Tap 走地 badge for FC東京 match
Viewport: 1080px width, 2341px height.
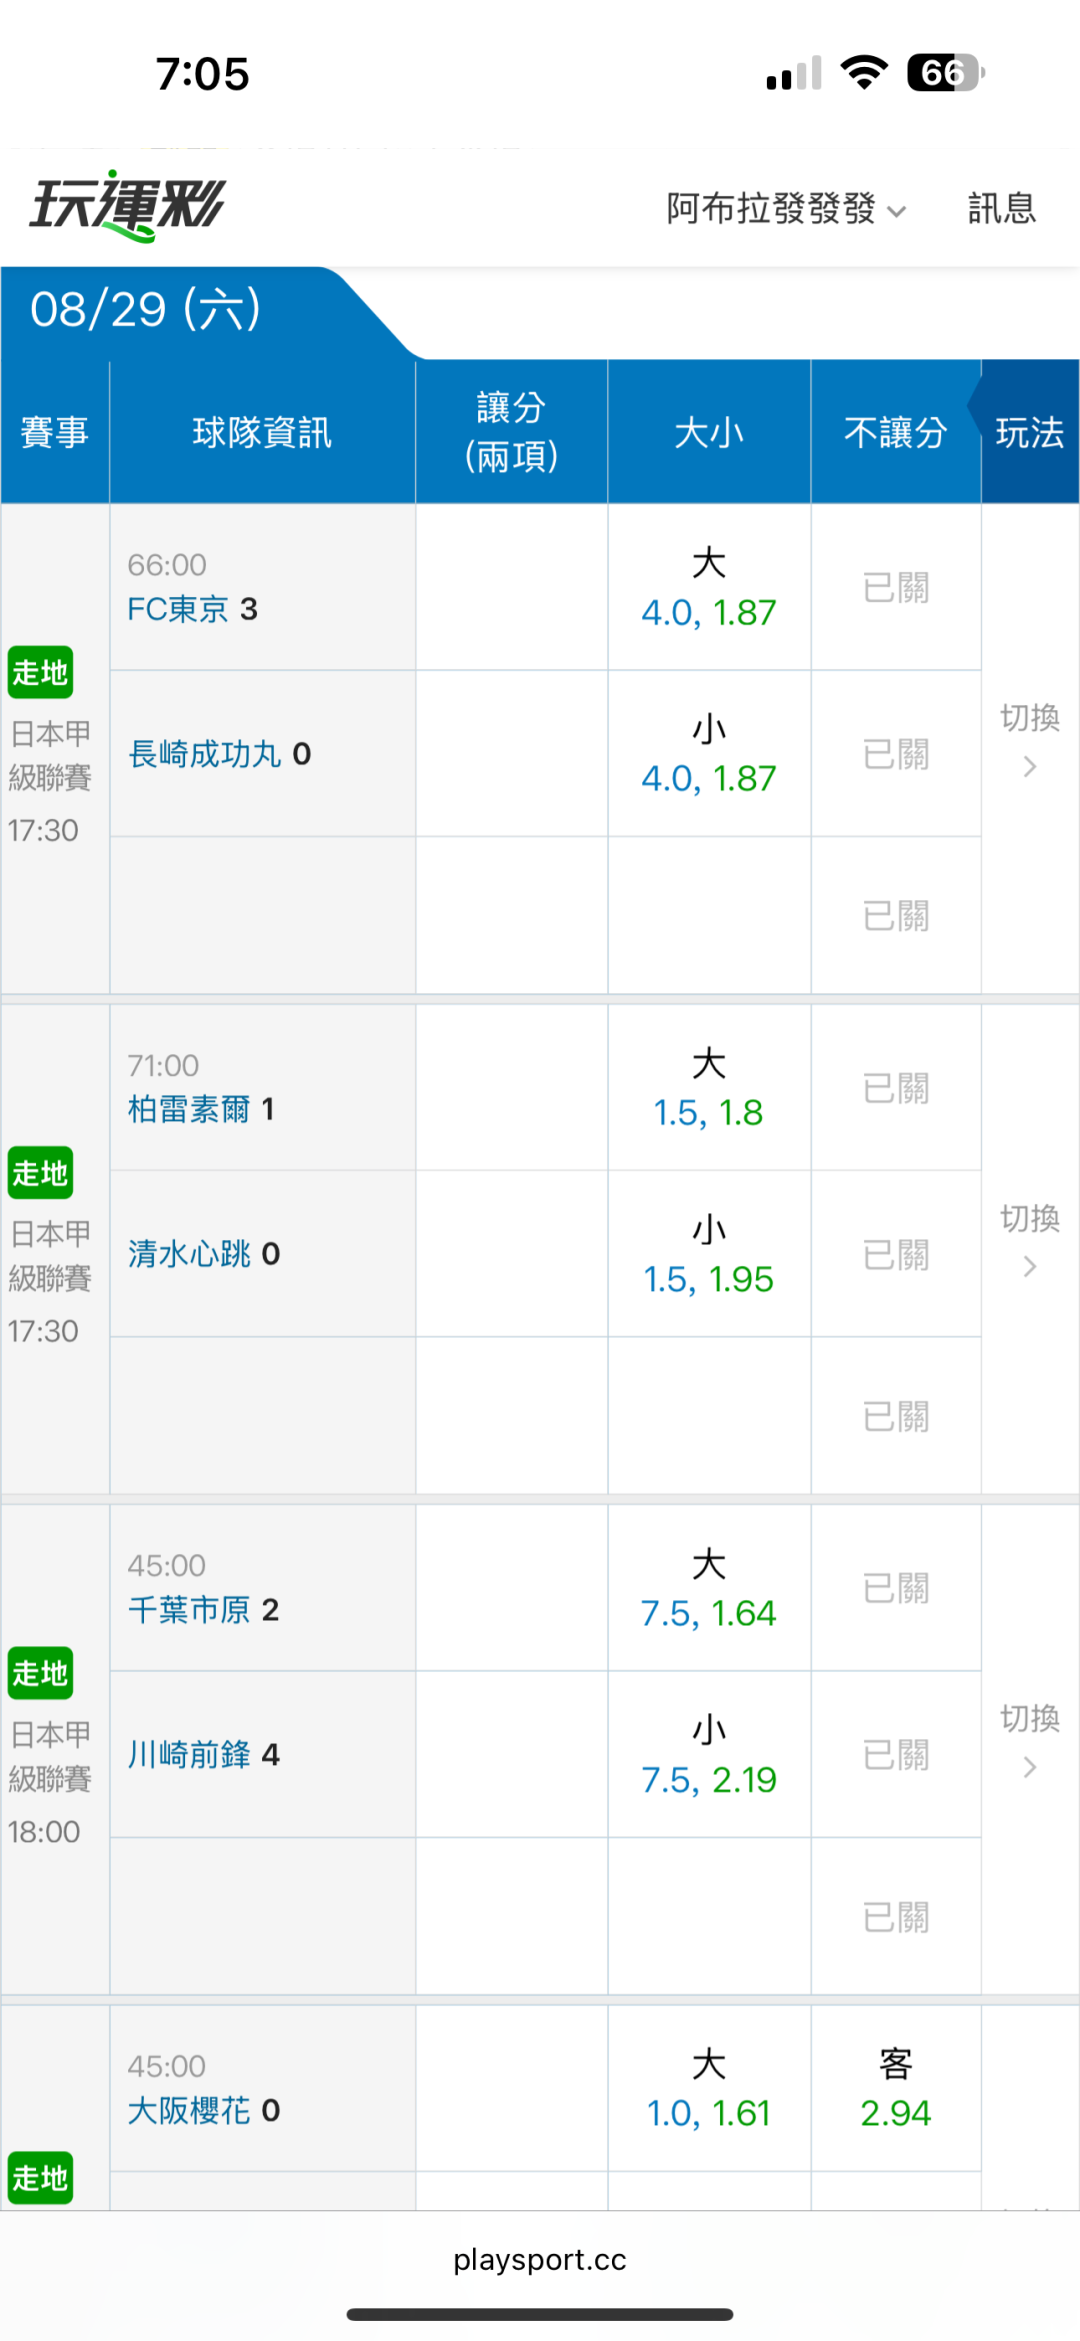point(40,673)
